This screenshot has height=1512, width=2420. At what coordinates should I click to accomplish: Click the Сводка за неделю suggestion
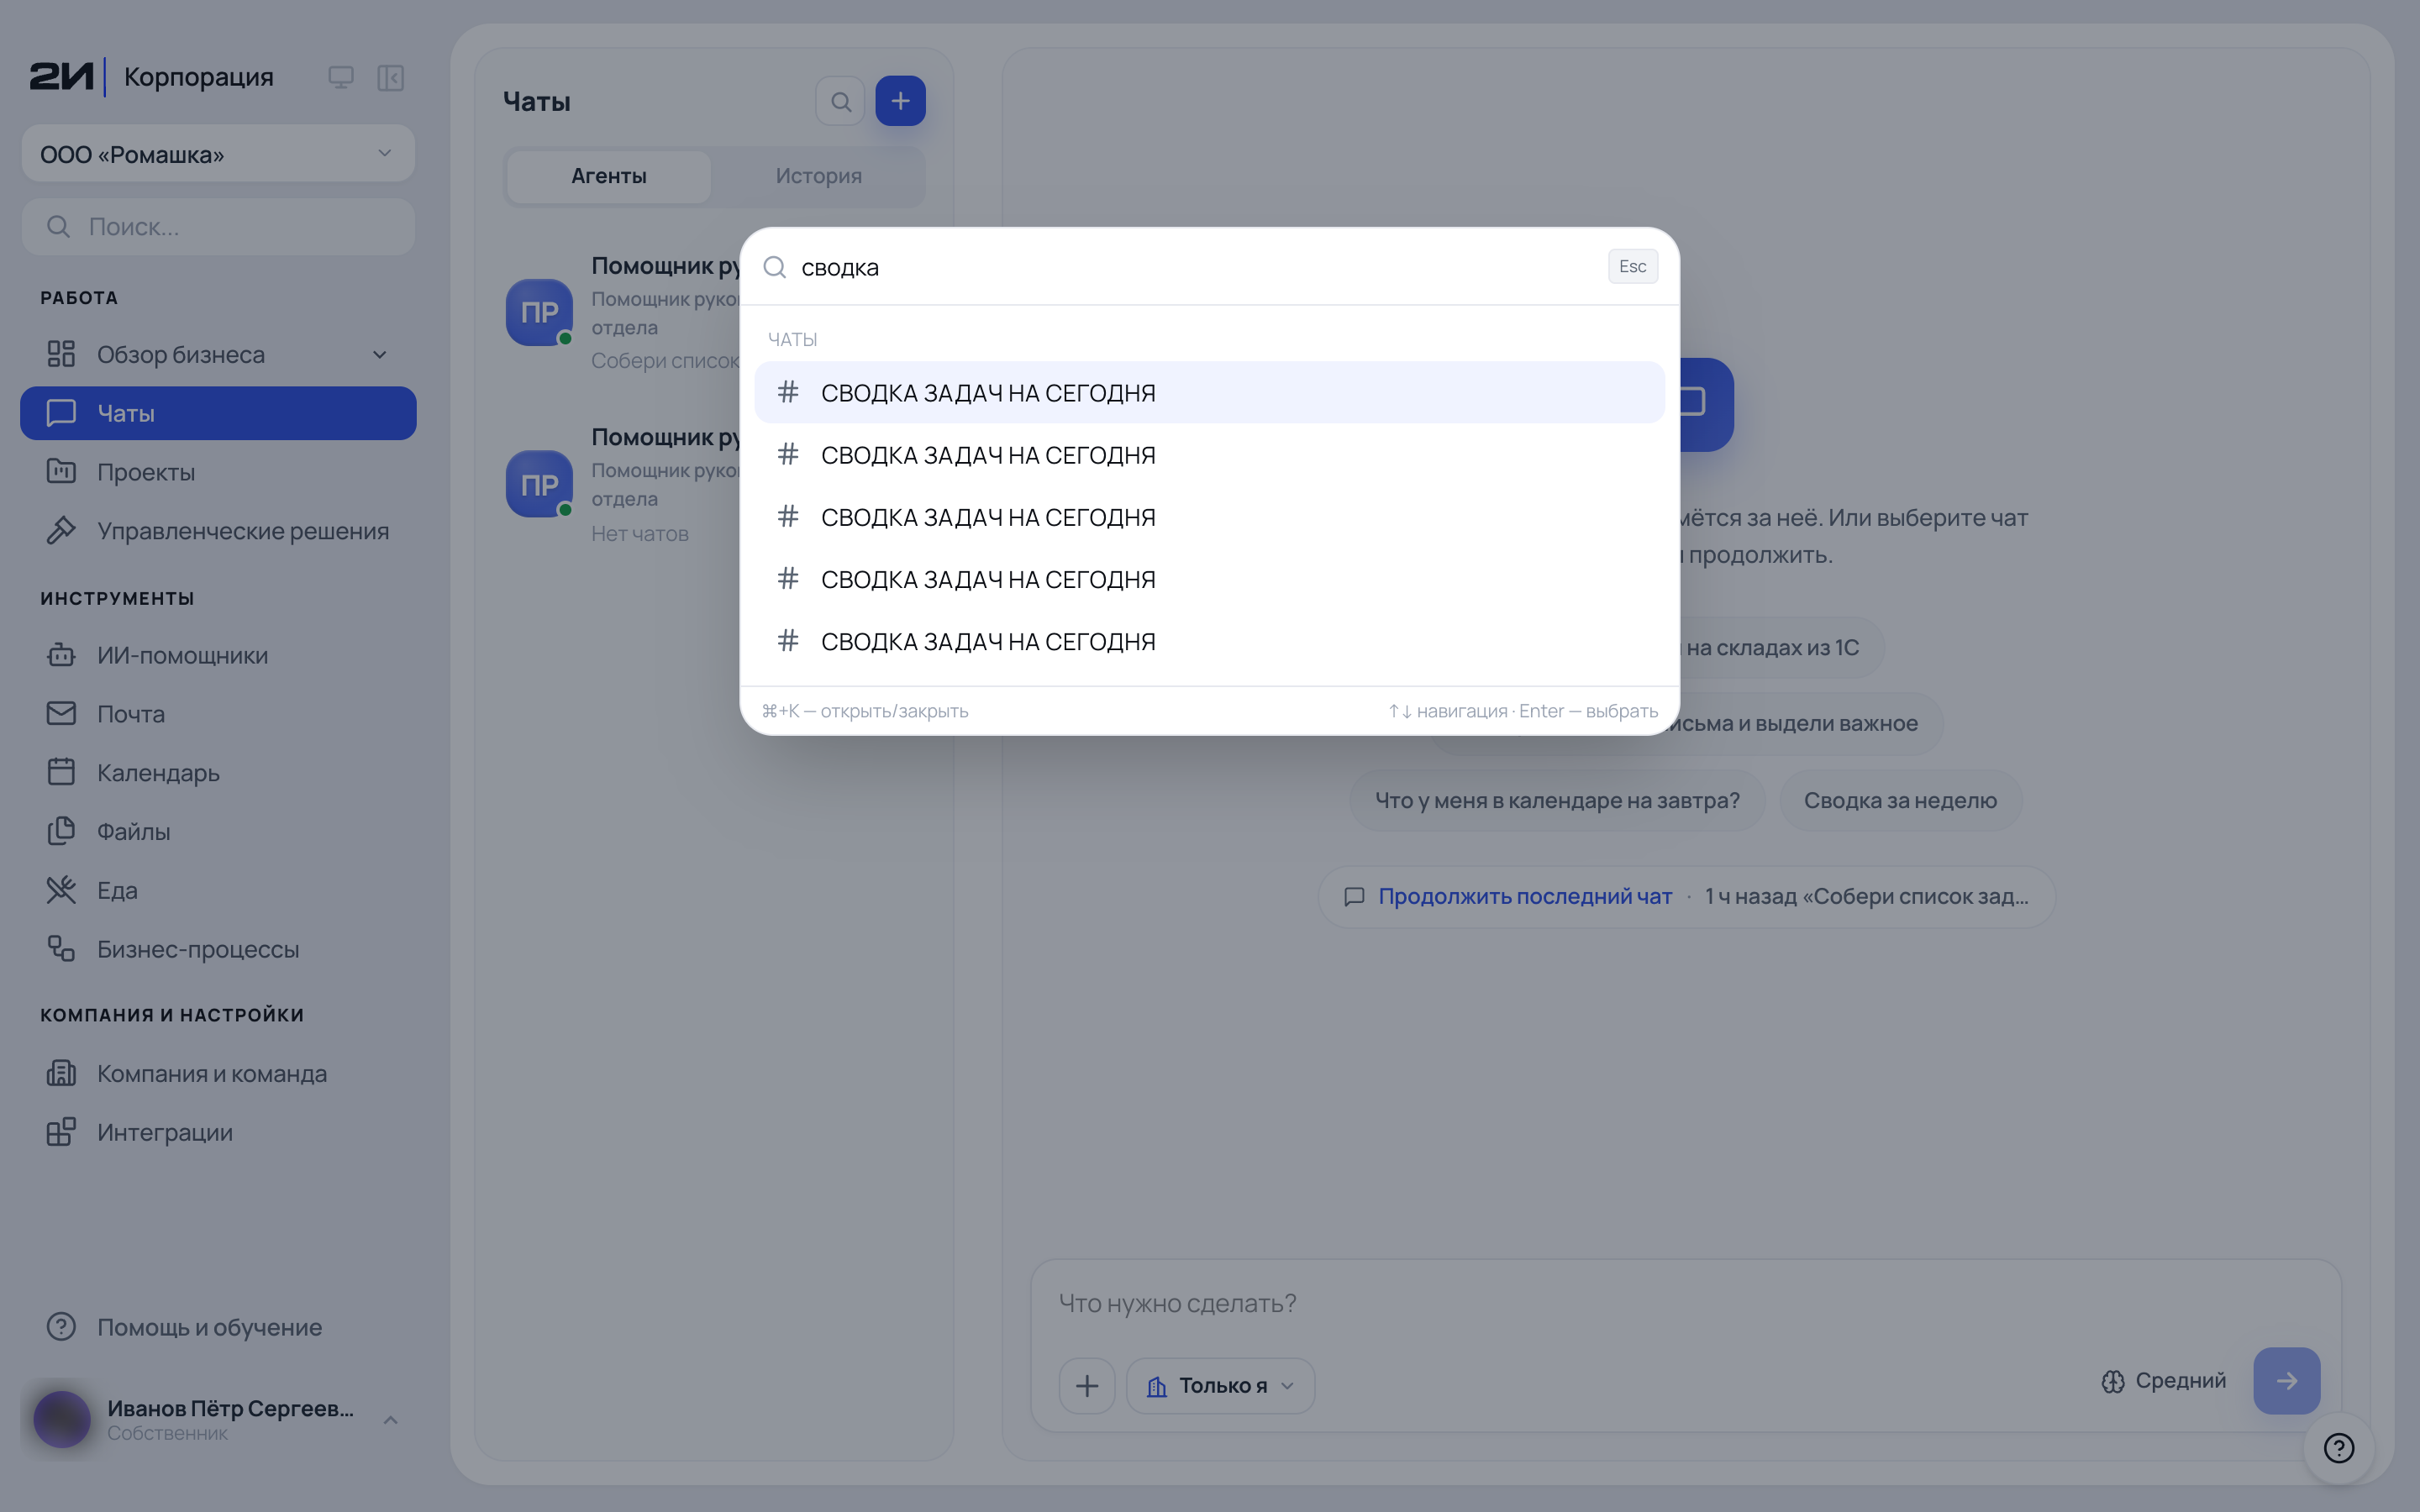click(x=1900, y=800)
